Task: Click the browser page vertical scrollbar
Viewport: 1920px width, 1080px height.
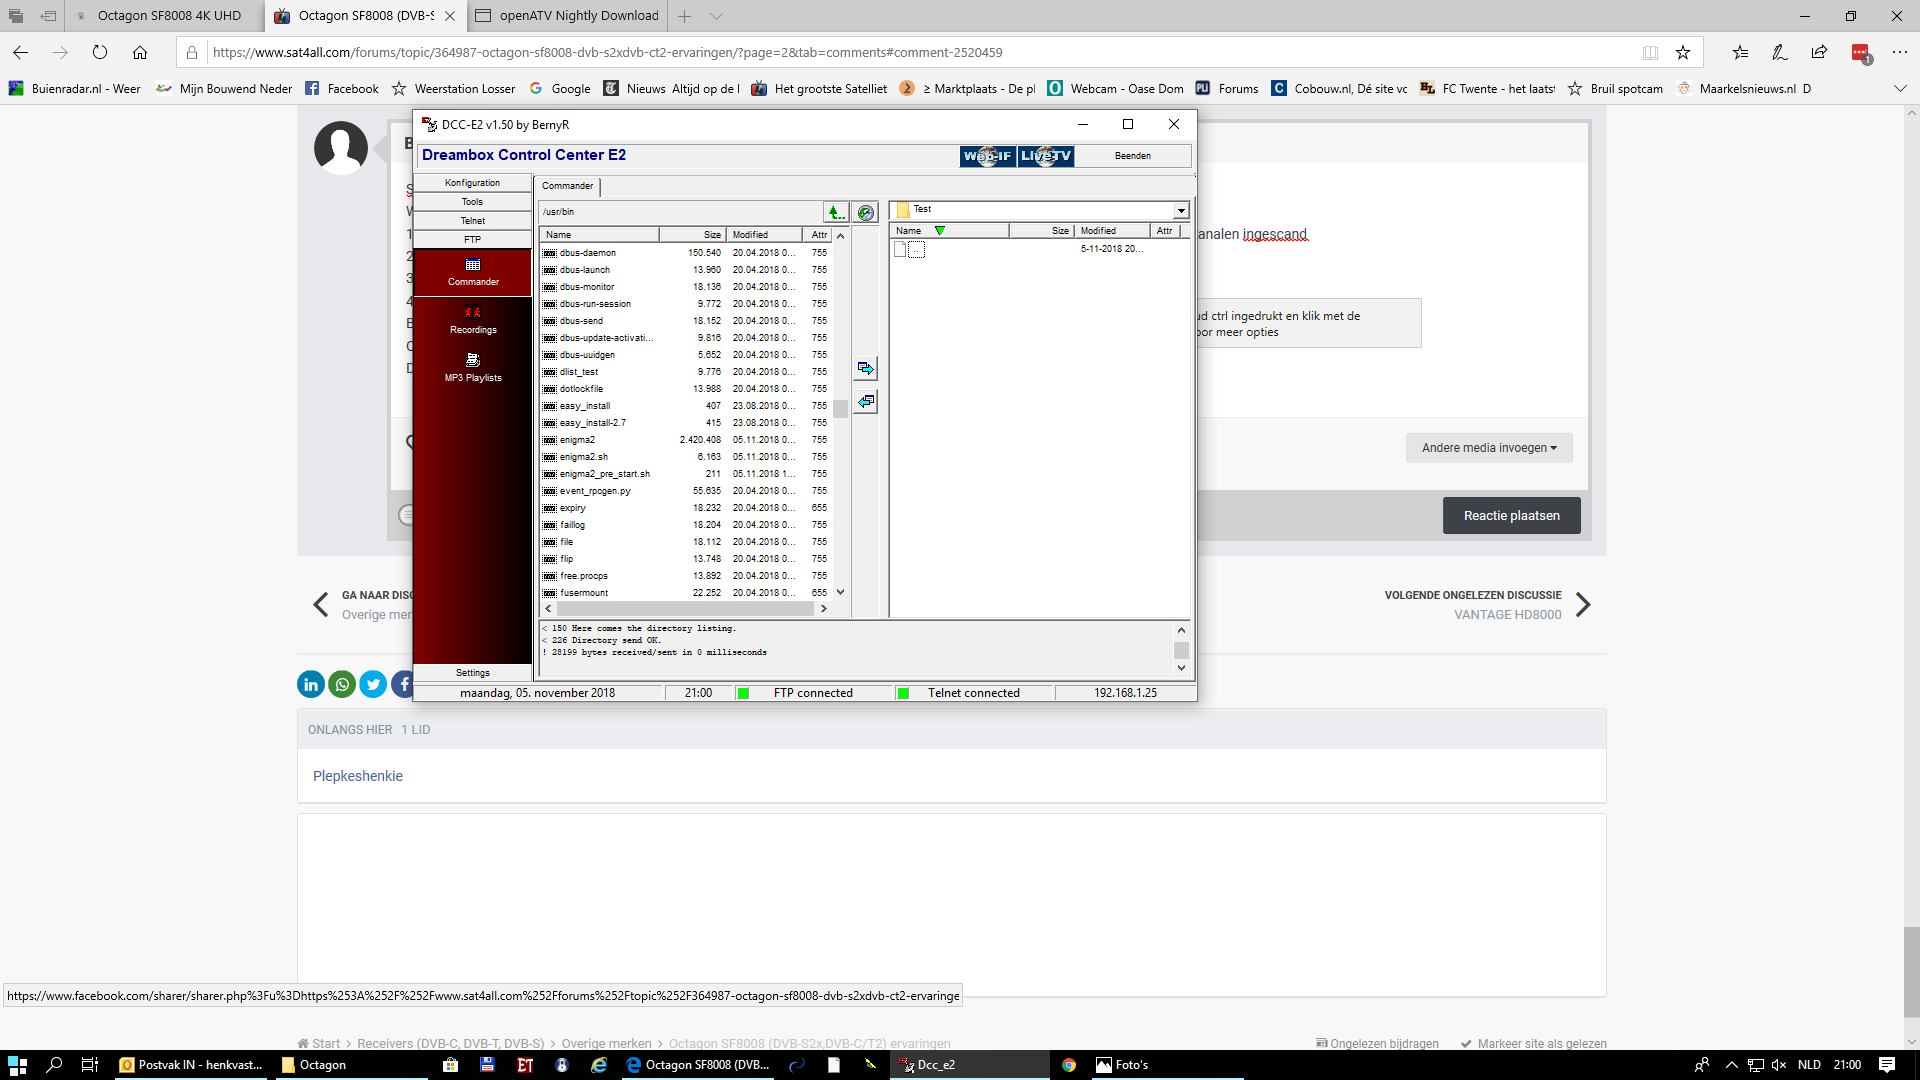Action: pyautogui.click(x=1911, y=972)
